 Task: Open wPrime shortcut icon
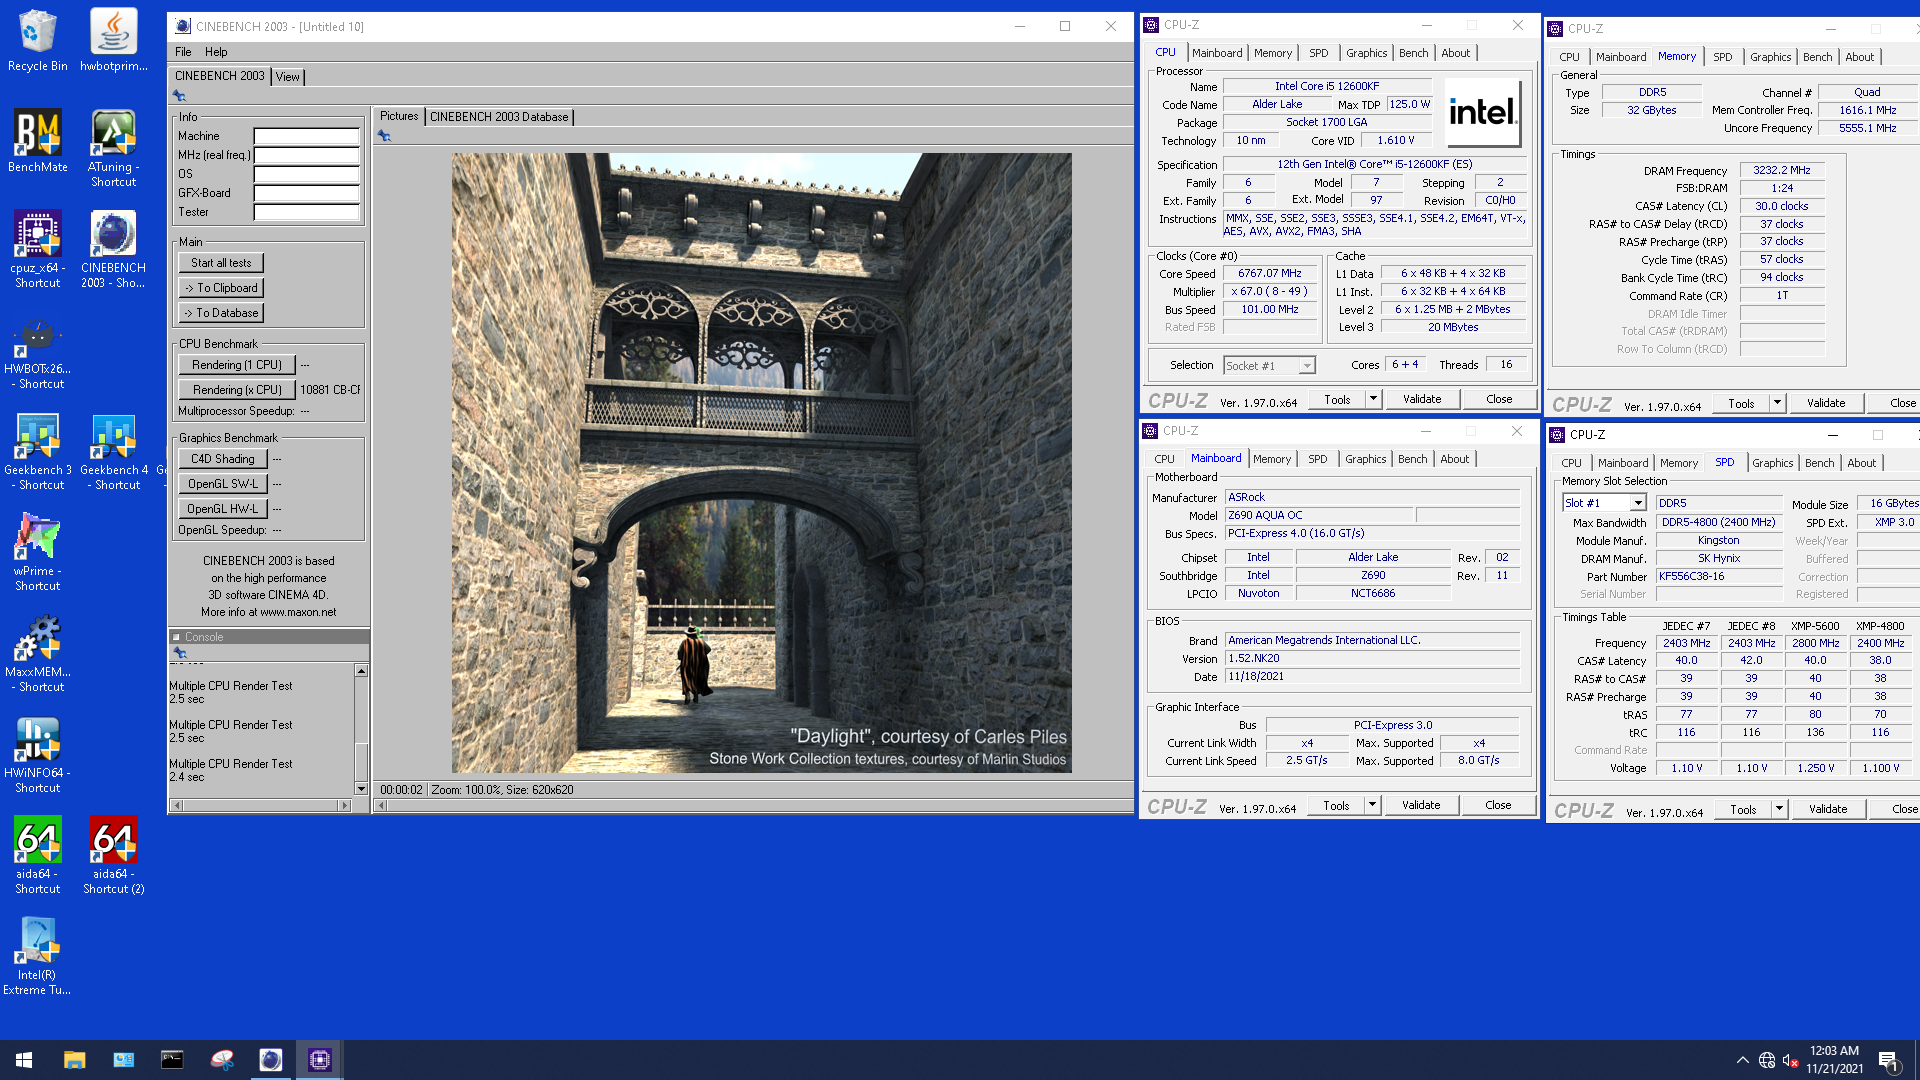pyautogui.click(x=38, y=552)
